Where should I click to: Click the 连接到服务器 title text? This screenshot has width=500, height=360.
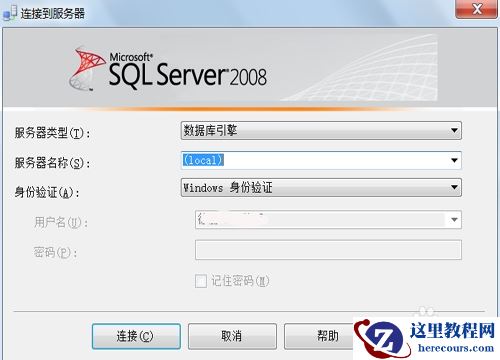[x=53, y=14]
